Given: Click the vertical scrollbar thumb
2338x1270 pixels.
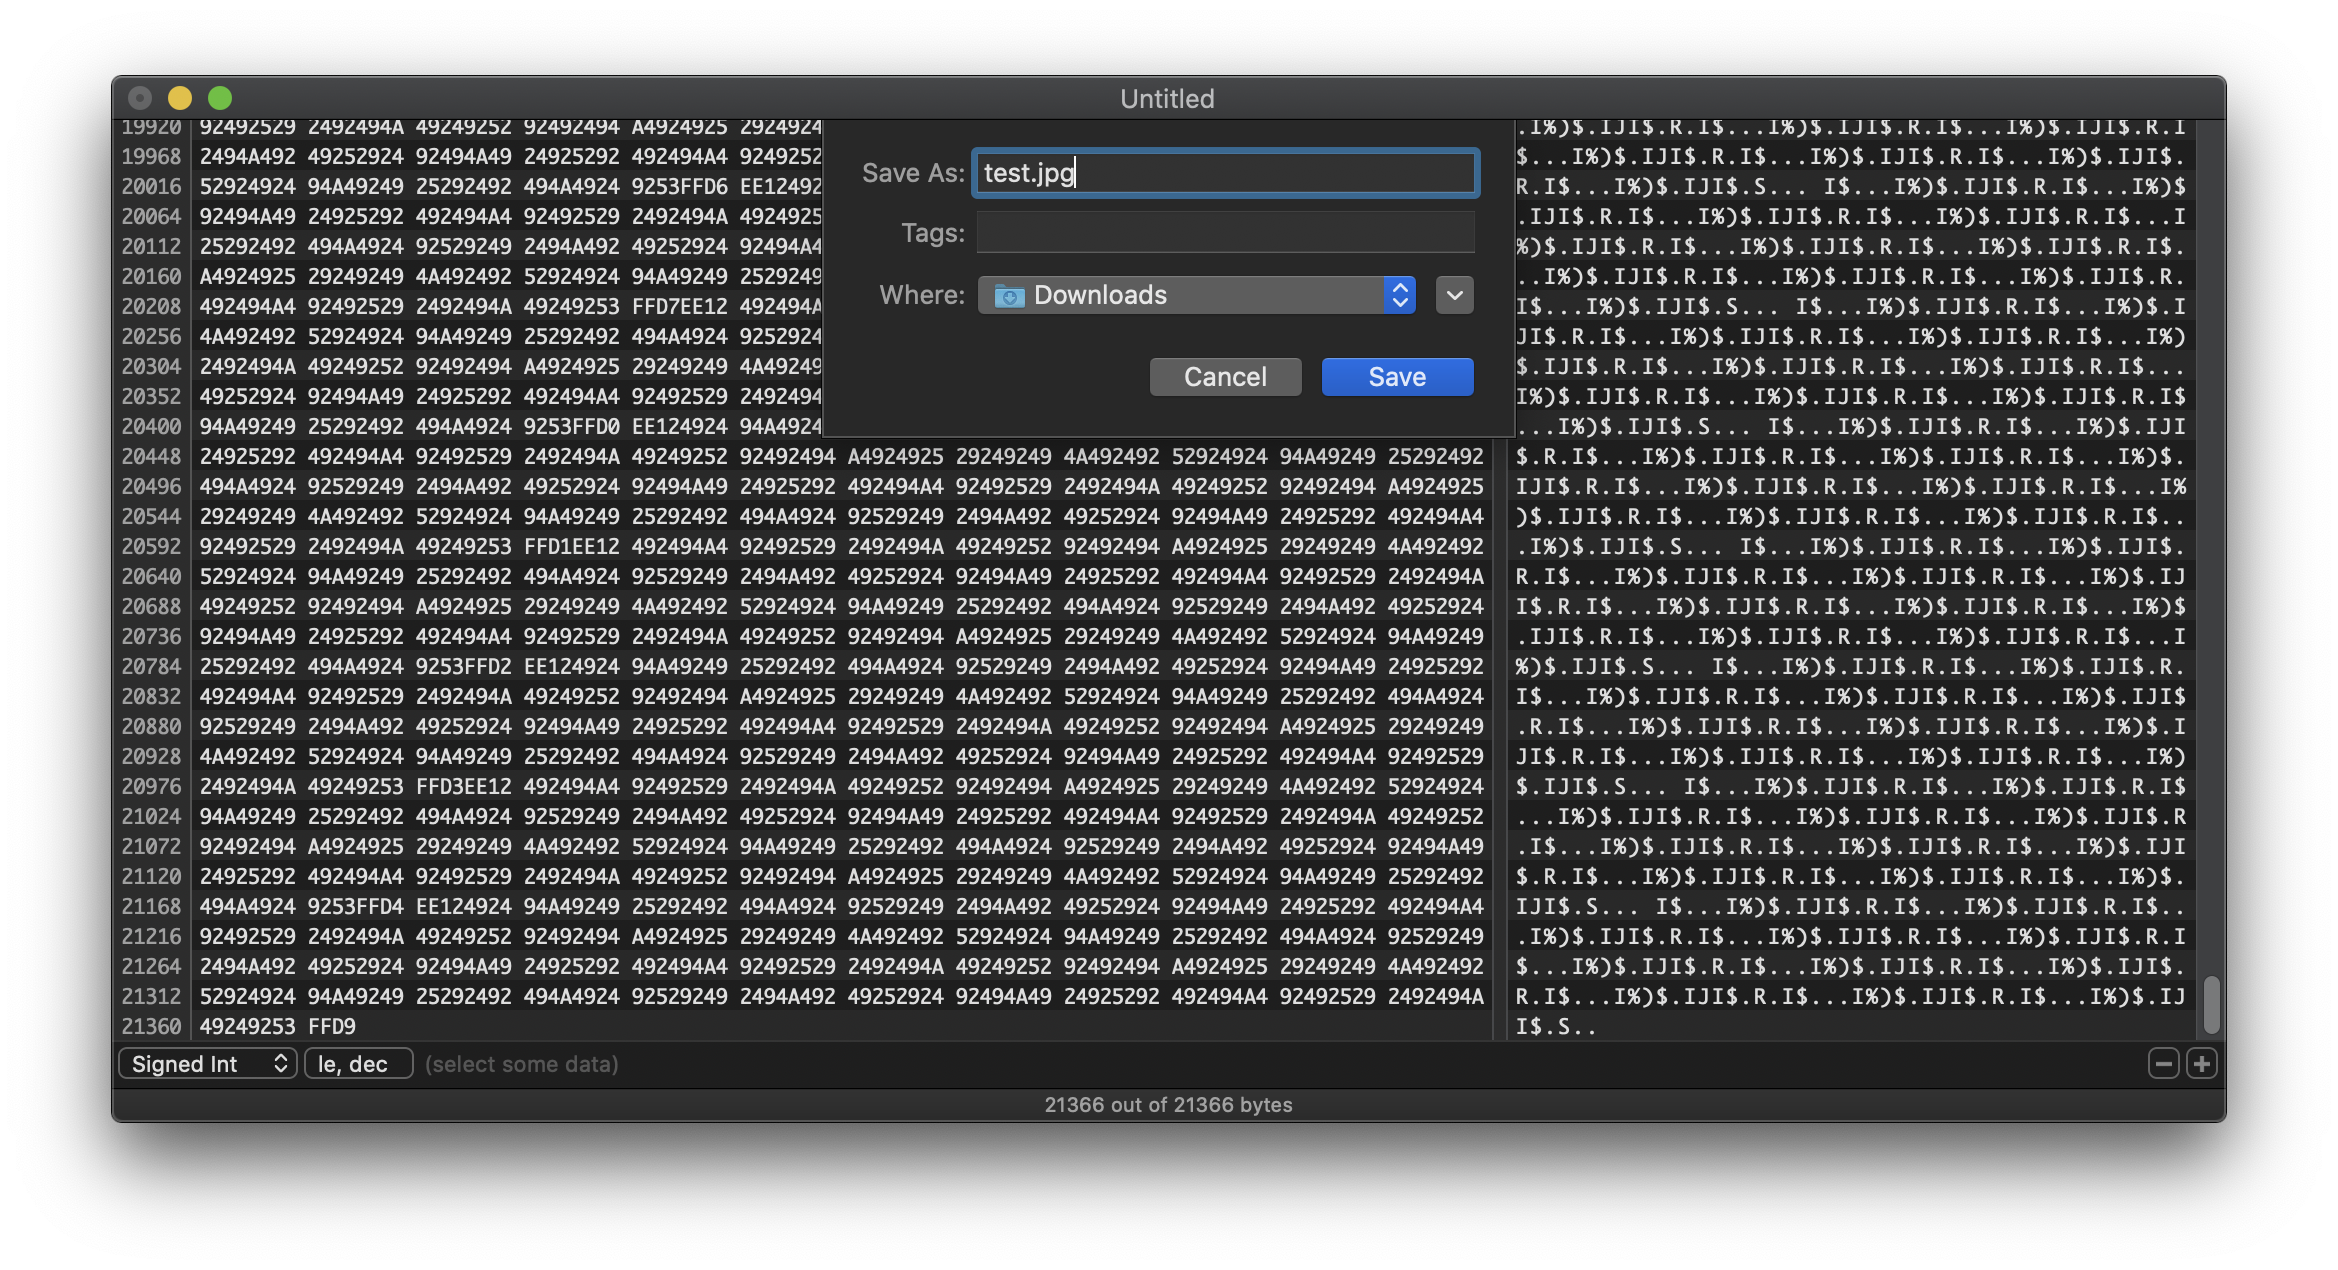Looking at the screenshot, I should point(2211,1004).
